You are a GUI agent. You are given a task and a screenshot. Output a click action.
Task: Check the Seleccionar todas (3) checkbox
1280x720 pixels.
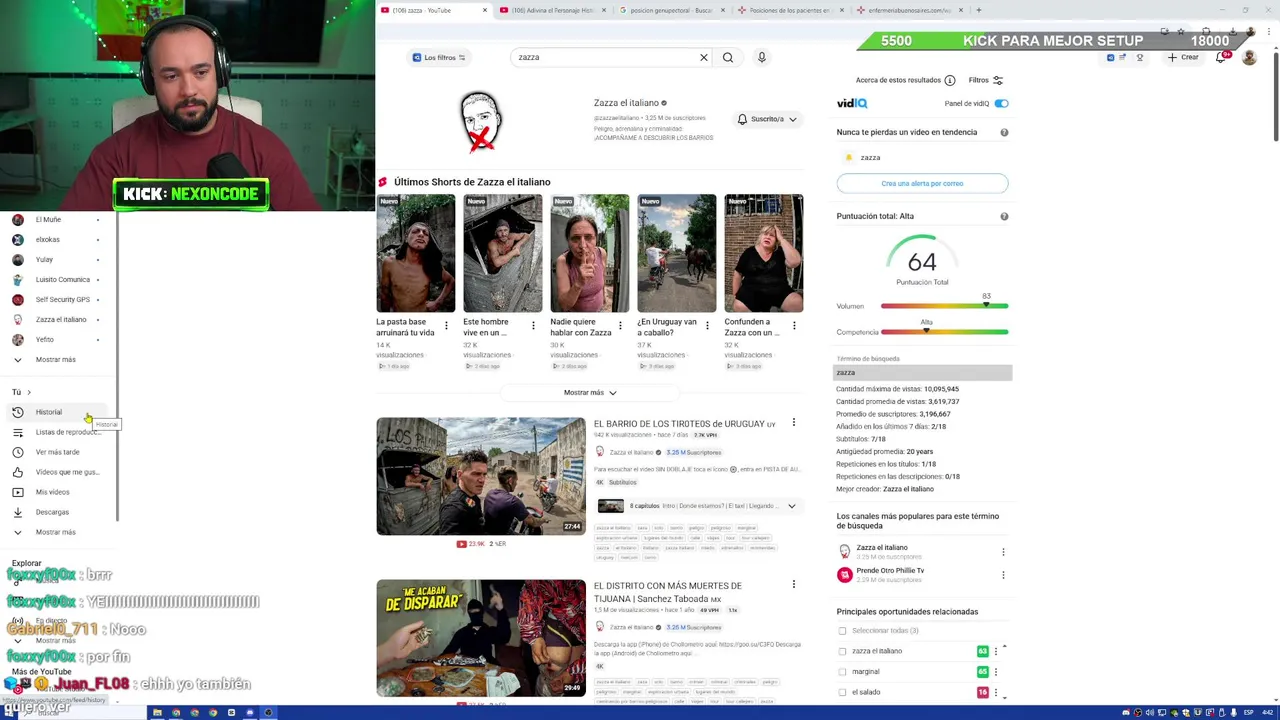[842, 631]
